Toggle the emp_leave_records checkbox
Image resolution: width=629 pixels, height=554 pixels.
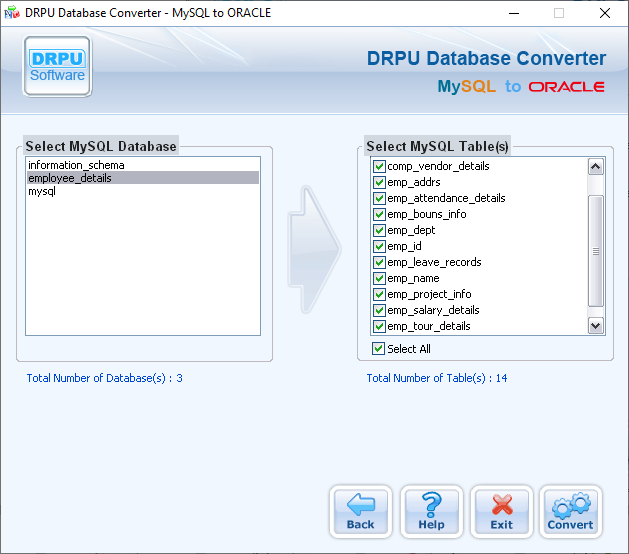pyautogui.click(x=379, y=262)
